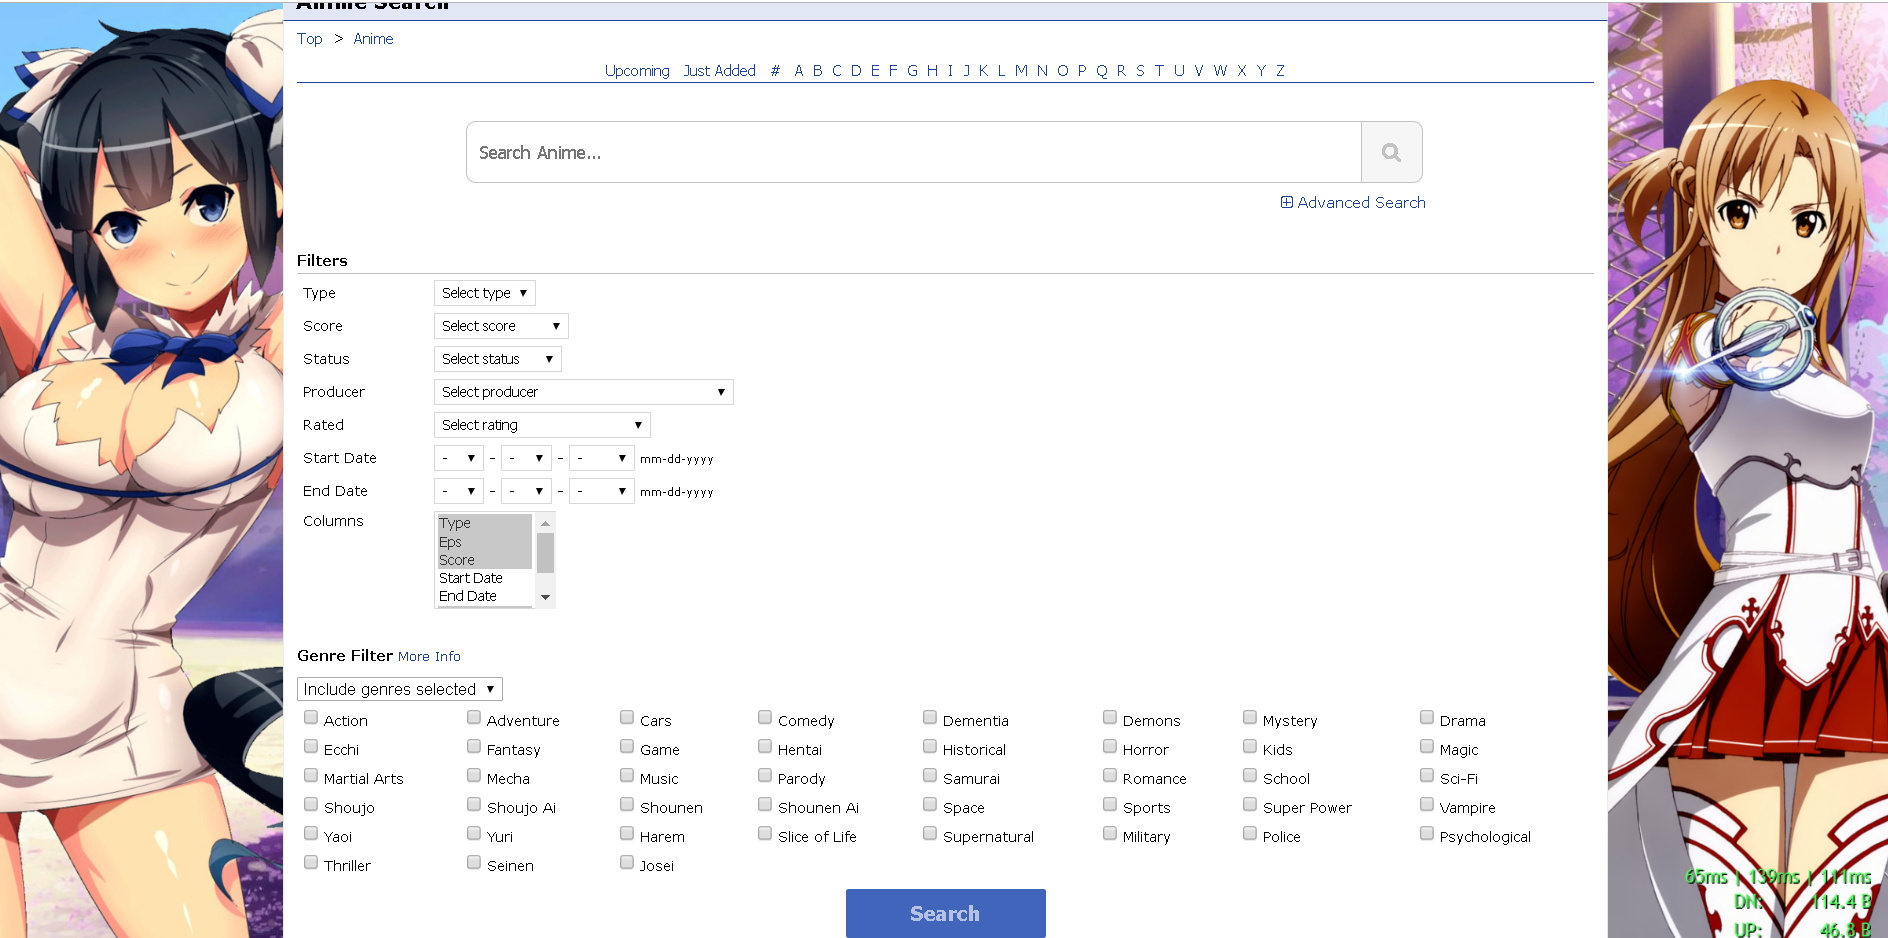The image size is (1888, 938).
Task: Check the Sci-Fi genre checkbox
Action: (x=1427, y=776)
